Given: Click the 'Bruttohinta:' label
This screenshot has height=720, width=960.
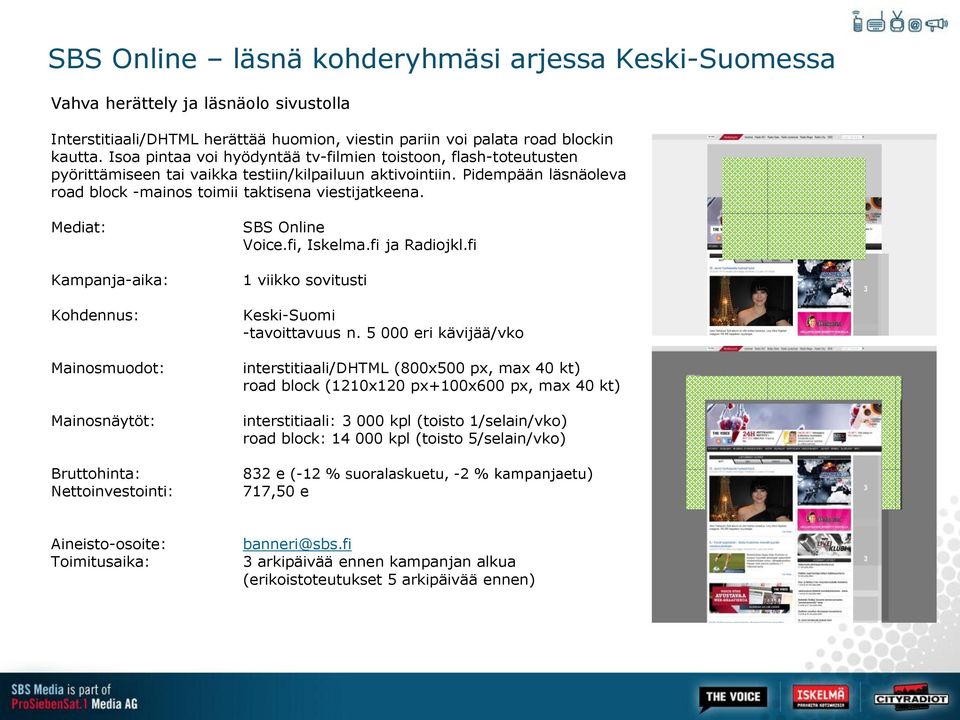Looking at the screenshot, I should coord(96,474).
